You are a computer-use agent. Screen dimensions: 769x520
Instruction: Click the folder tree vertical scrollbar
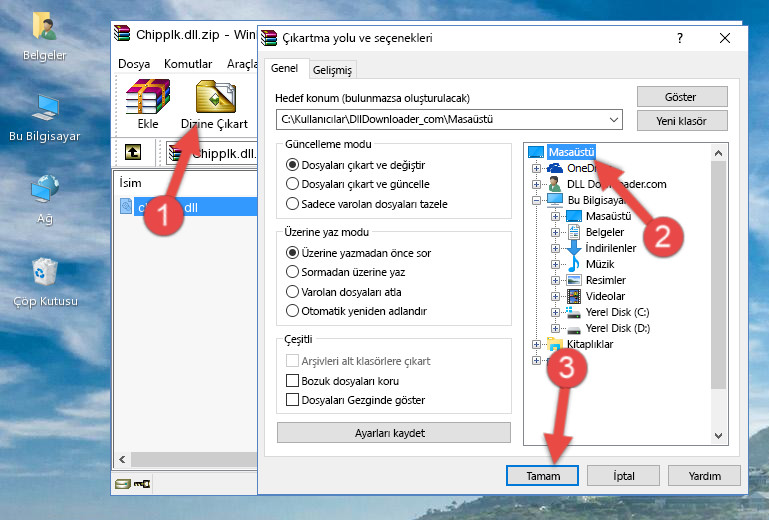pos(718,275)
